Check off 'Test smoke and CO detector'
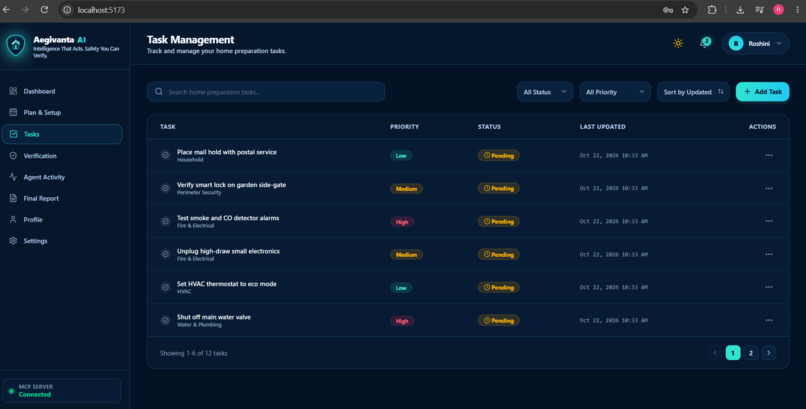 point(166,221)
